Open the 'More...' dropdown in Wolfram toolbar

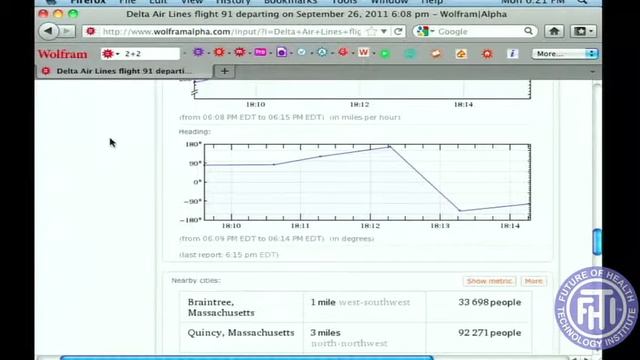(x=564, y=53)
